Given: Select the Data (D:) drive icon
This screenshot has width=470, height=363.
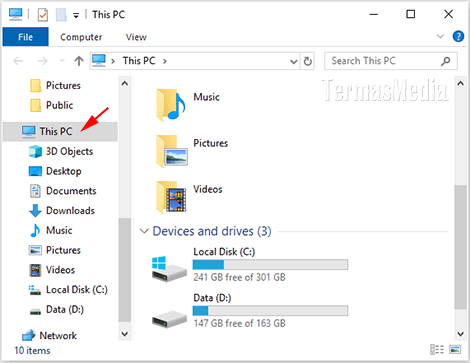Looking at the screenshot, I should pyautogui.click(x=169, y=319).
